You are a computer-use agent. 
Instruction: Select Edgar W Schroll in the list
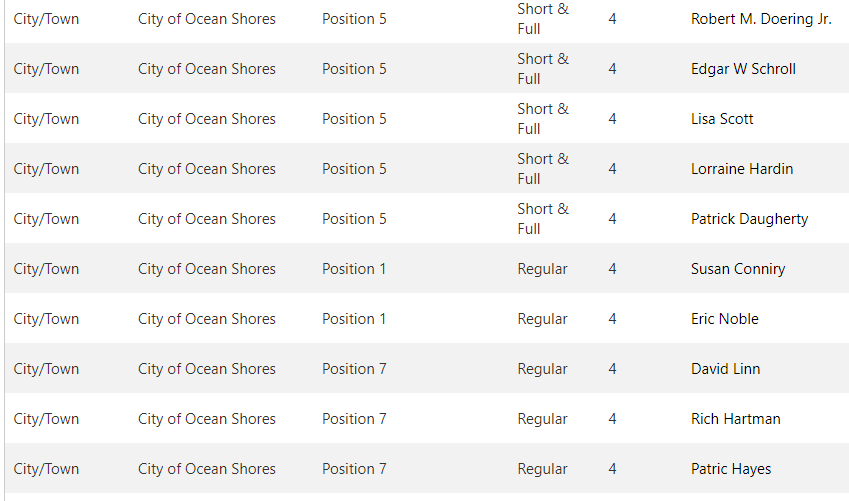[743, 69]
